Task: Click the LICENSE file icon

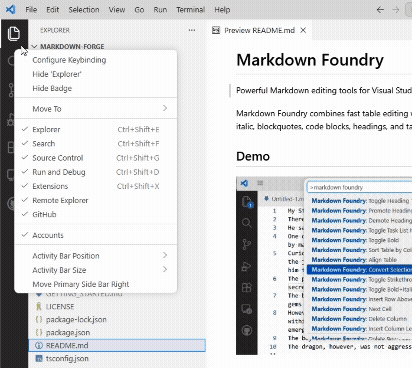Action: 39,306
